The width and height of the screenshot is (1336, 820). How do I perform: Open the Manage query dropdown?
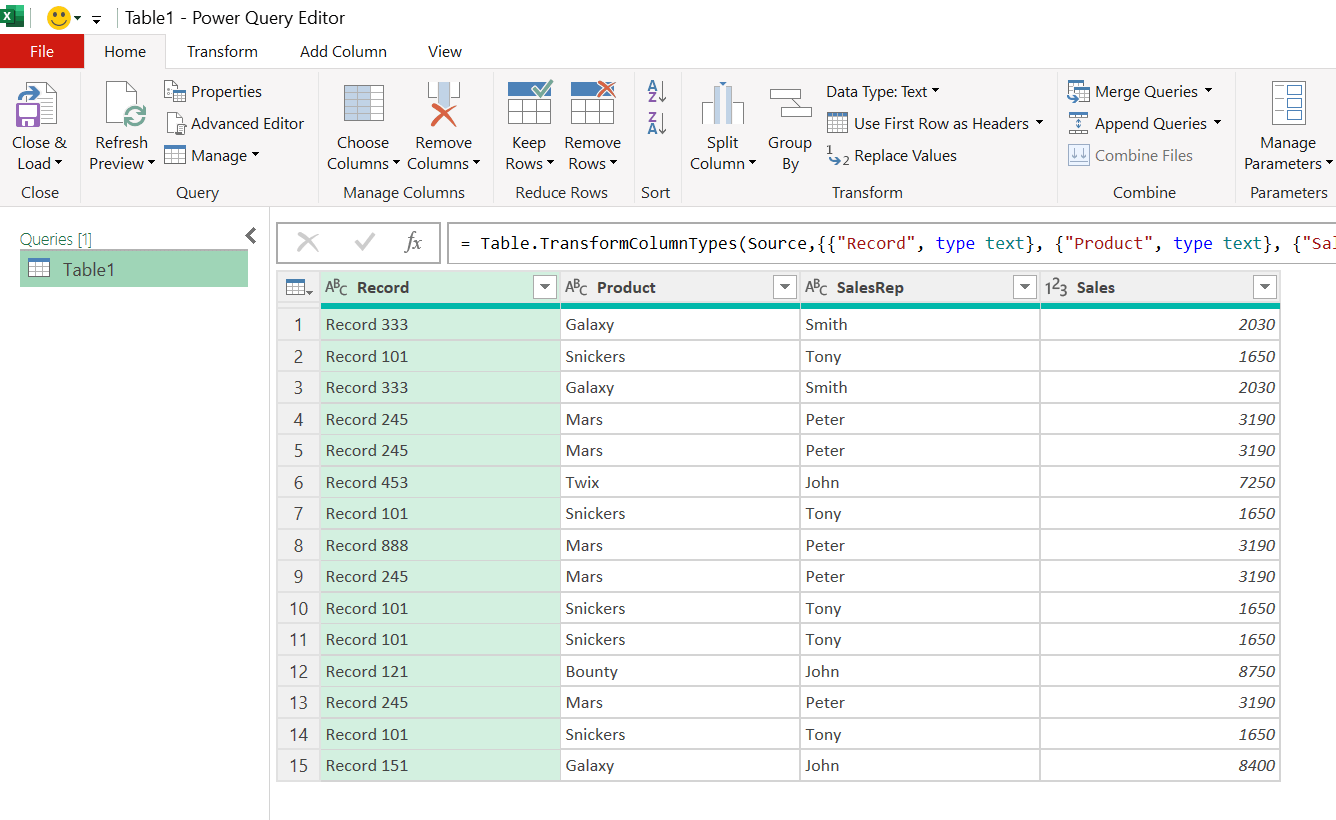[x=211, y=155]
